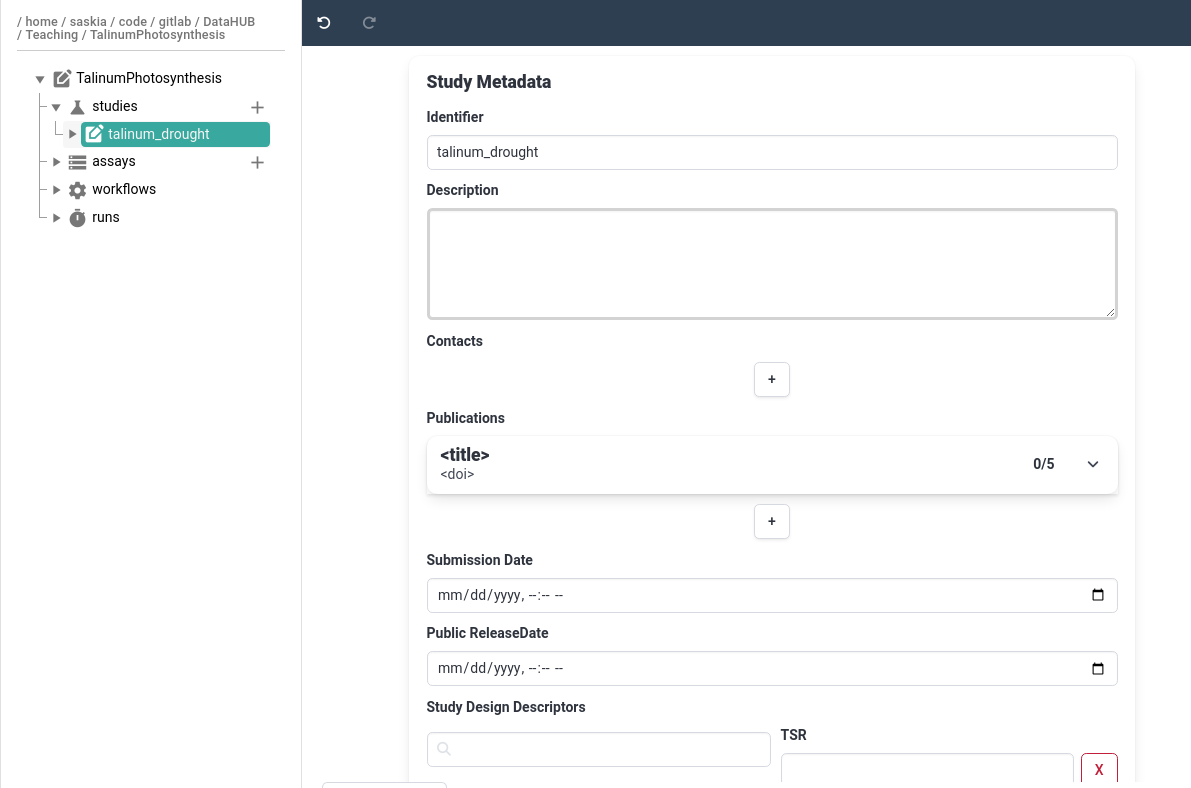The height and width of the screenshot is (788, 1191).
Task: Expand the publication <title> chevron
Action: pyautogui.click(x=1092, y=464)
